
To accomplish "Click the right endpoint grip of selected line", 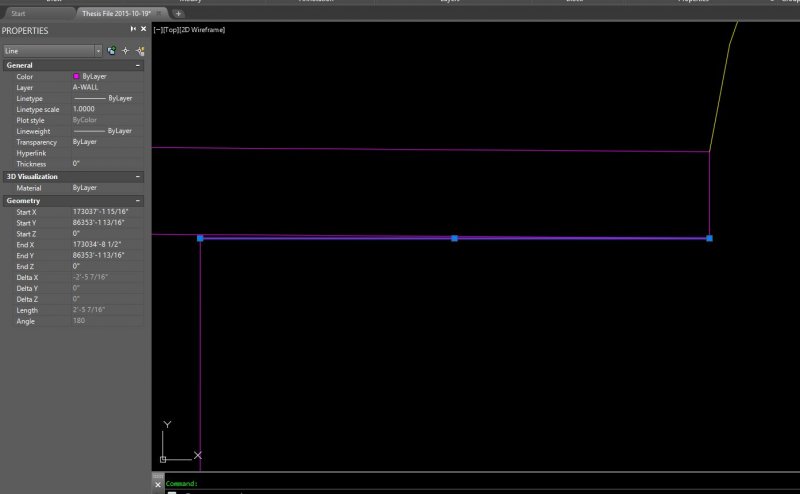I will click(x=709, y=238).
